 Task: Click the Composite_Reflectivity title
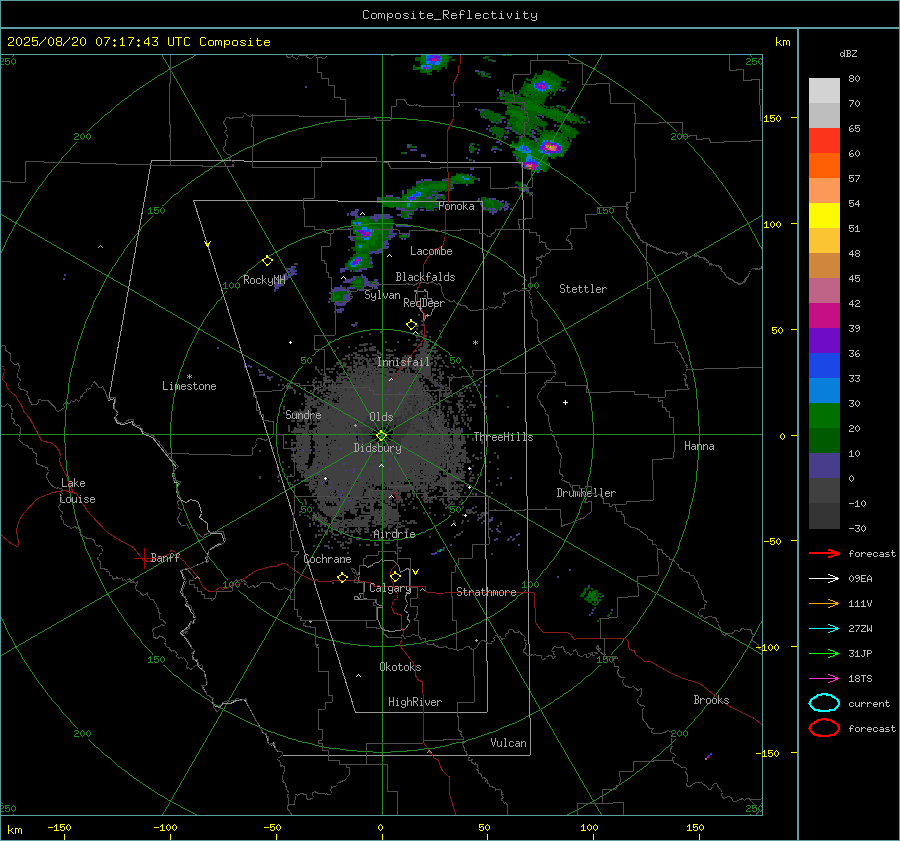point(450,15)
